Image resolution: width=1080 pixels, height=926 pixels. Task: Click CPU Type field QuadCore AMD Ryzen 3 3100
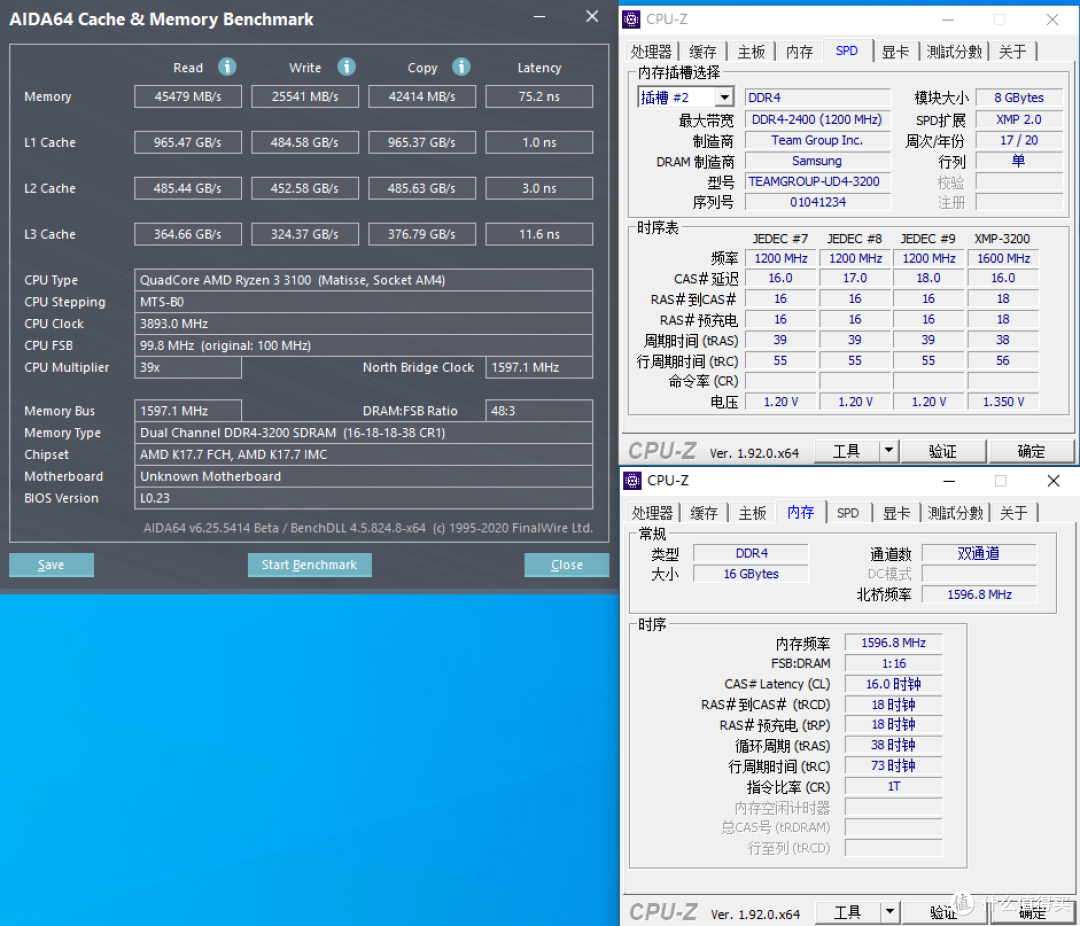[364, 280]
